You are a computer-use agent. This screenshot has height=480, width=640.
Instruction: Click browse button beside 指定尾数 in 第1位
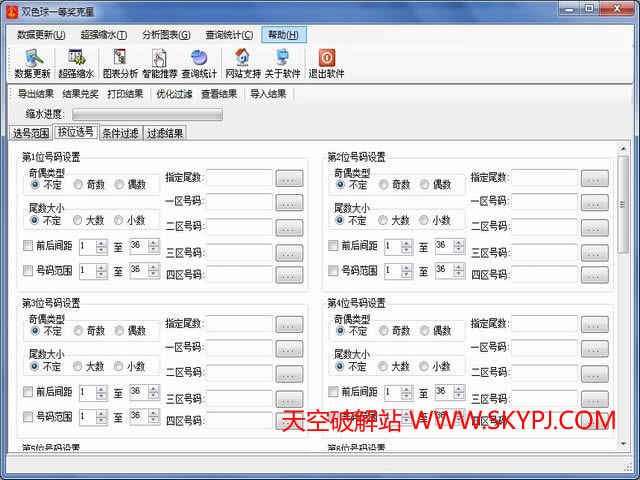(x=289, y=178)
